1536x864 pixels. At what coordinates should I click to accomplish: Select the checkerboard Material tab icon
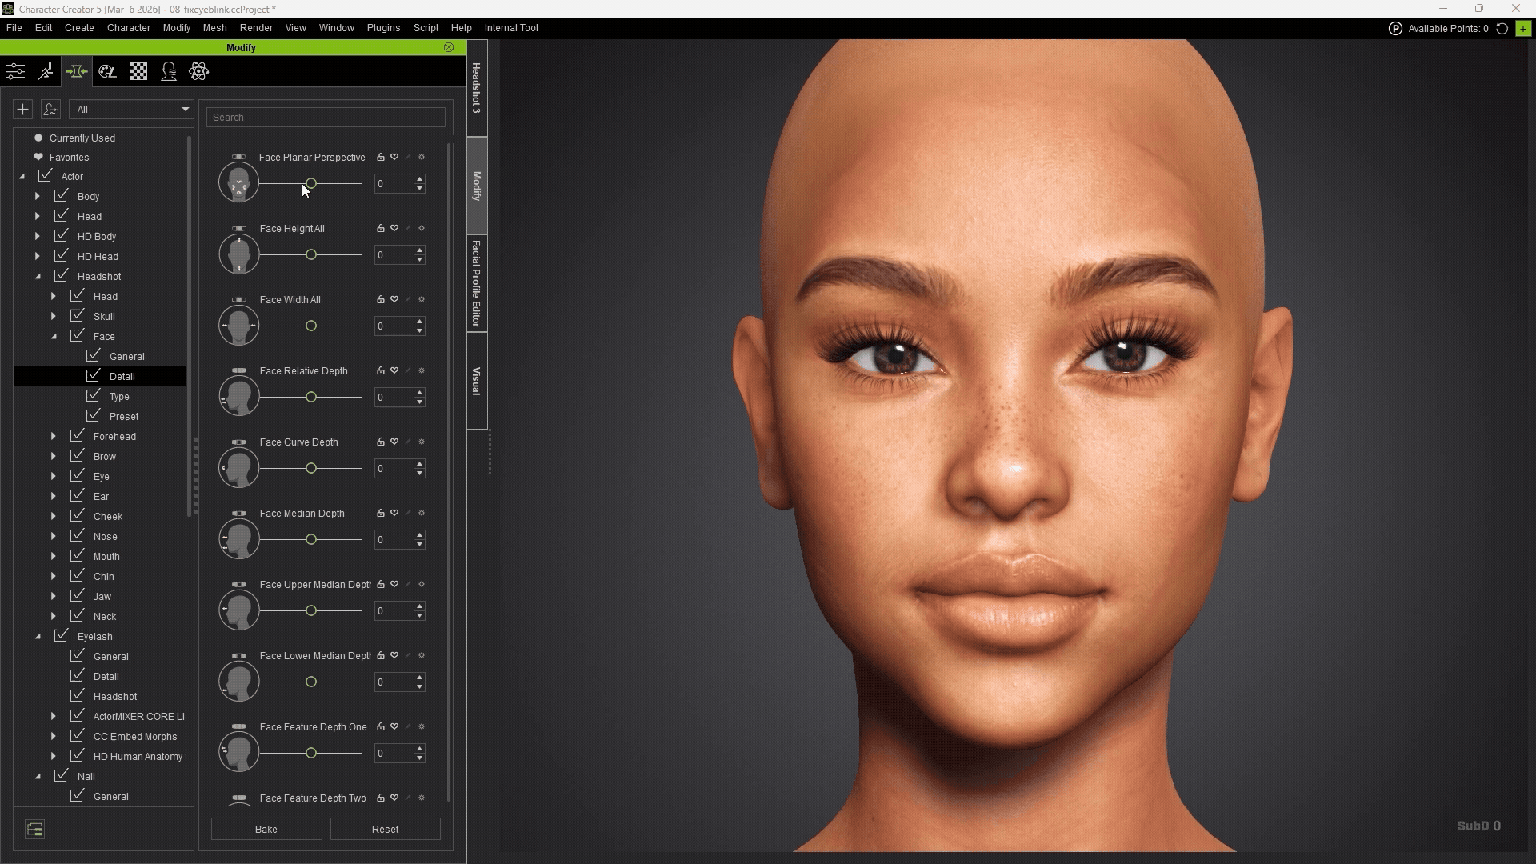(138, 71)
